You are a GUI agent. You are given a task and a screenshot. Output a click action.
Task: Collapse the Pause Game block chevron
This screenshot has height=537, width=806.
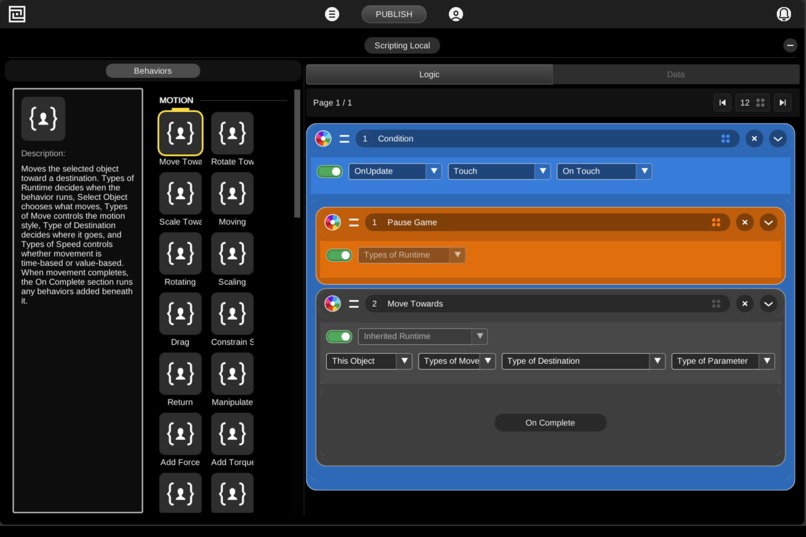[x=768, y=223]
